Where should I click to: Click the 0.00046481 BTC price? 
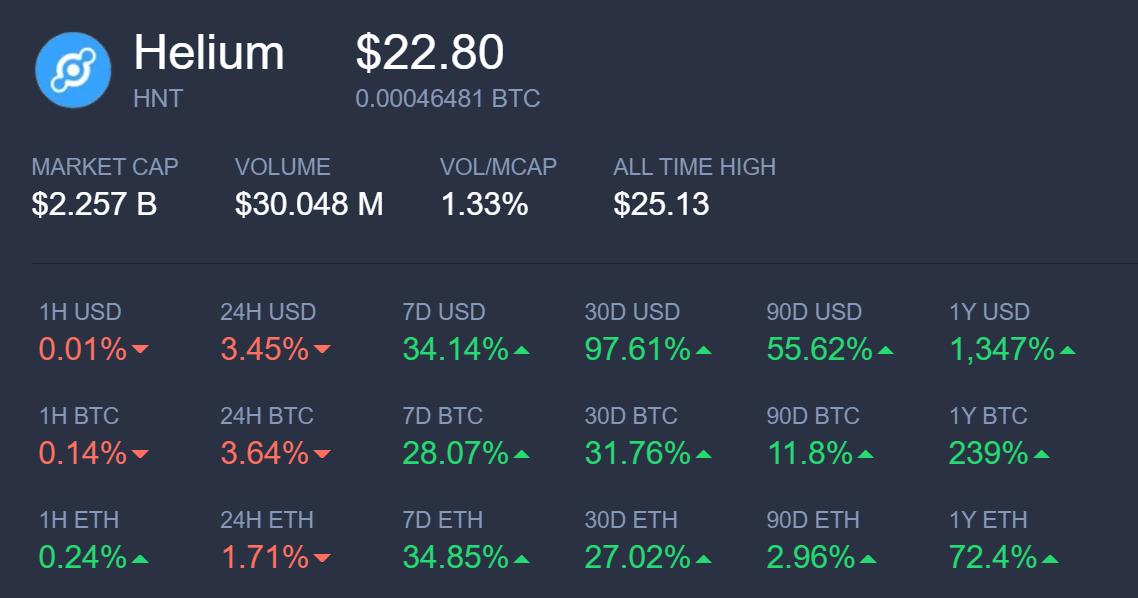pyautogui.click(x=447, y=99)
